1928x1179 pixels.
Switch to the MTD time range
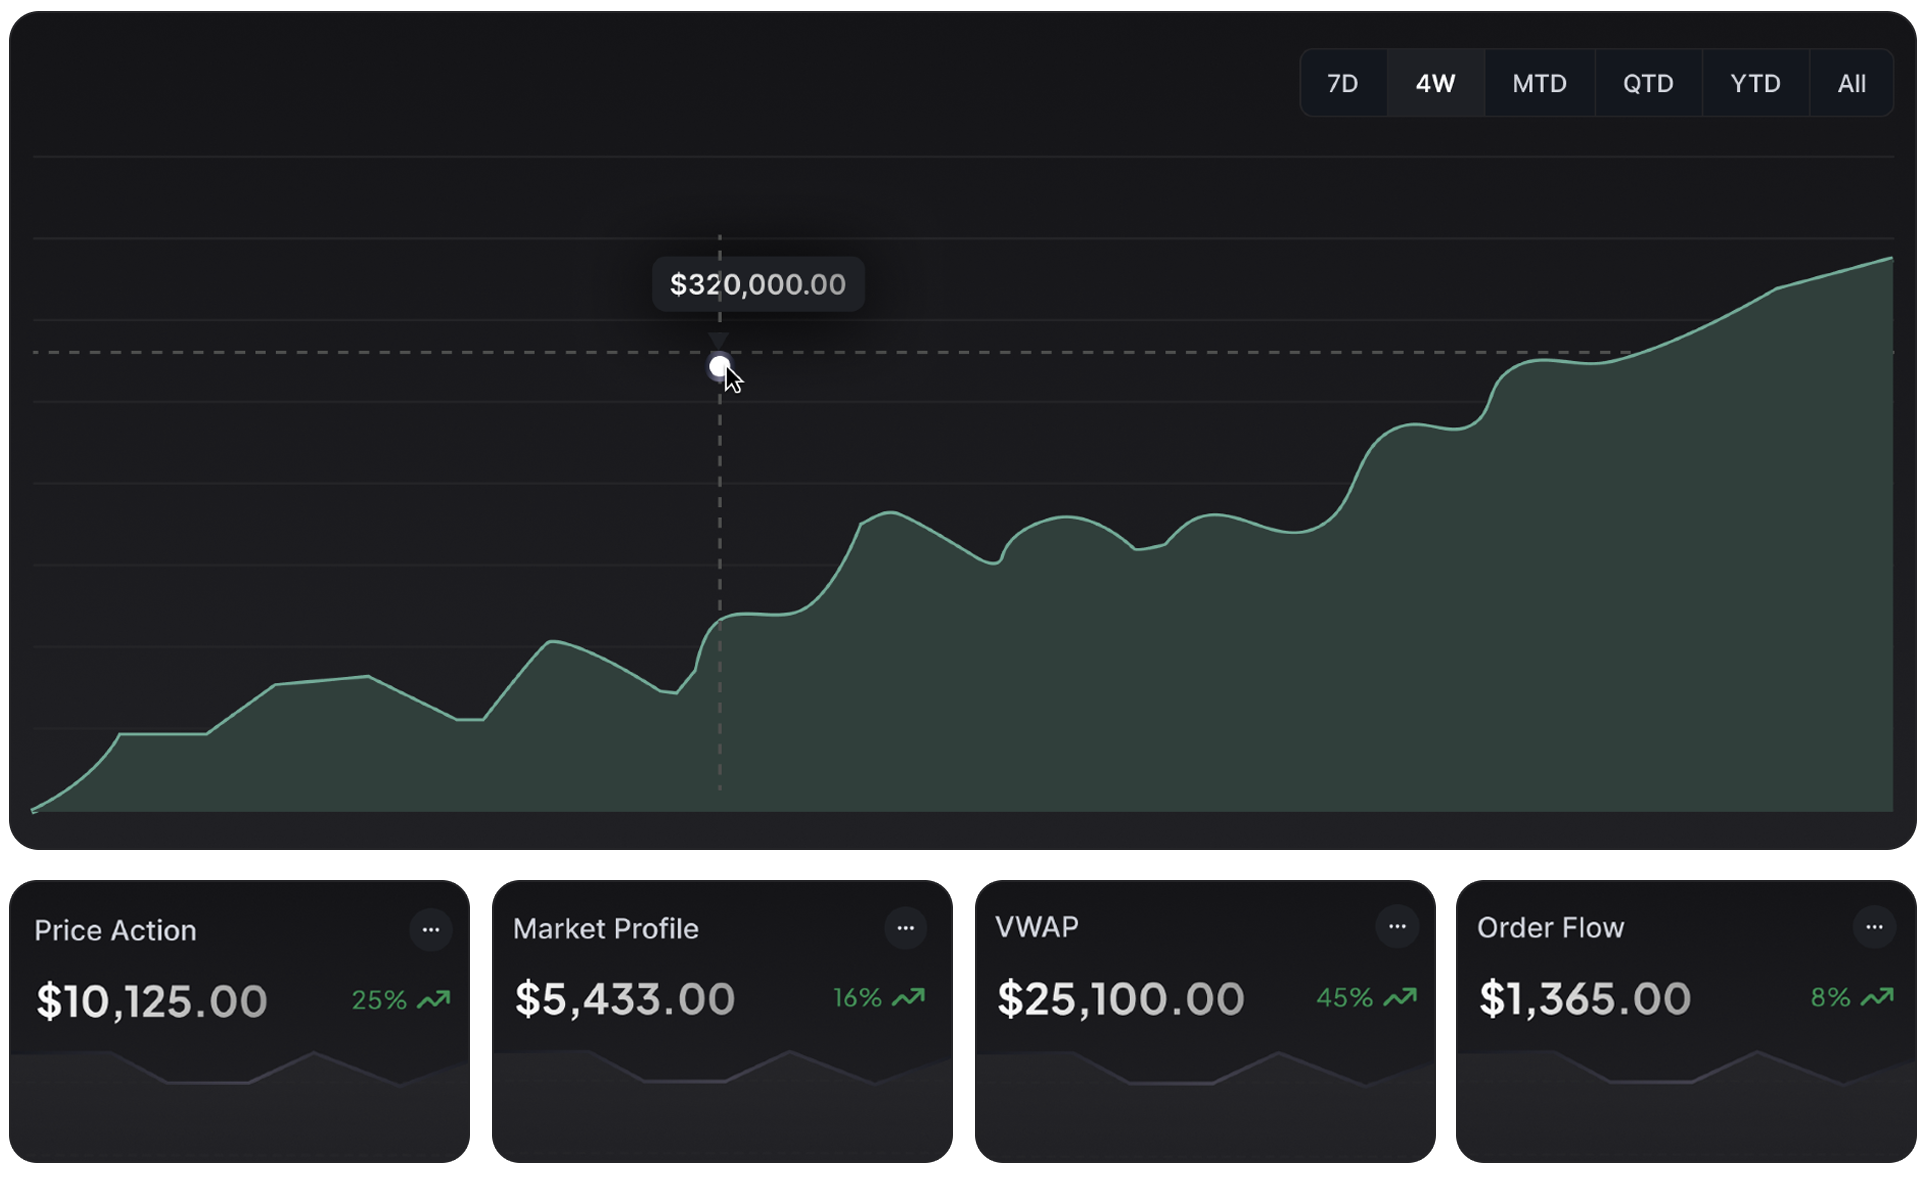[x=1539, y=83]
